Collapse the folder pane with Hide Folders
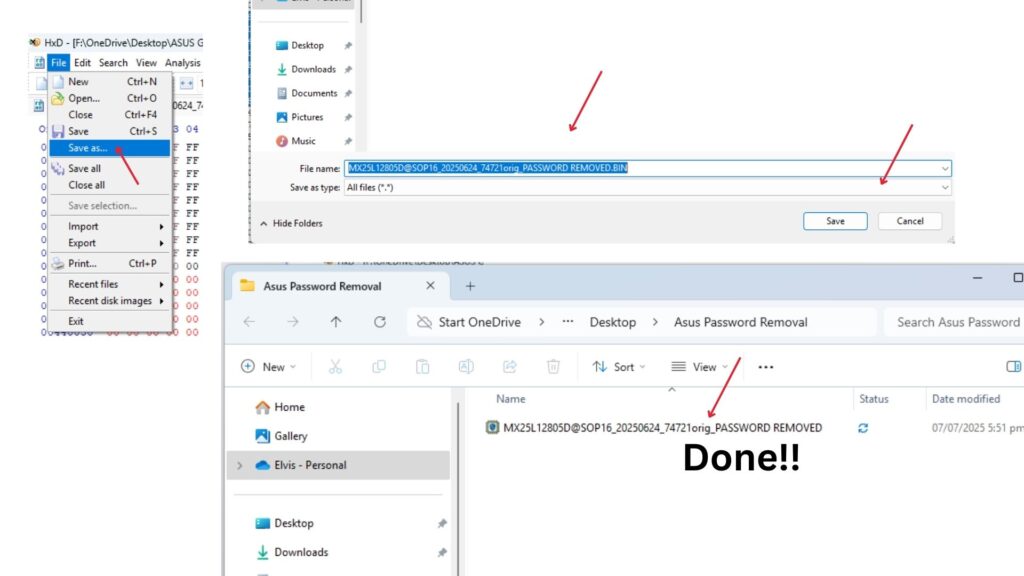The height and width of the screenshot is (576, 1024). pos(291,223)
